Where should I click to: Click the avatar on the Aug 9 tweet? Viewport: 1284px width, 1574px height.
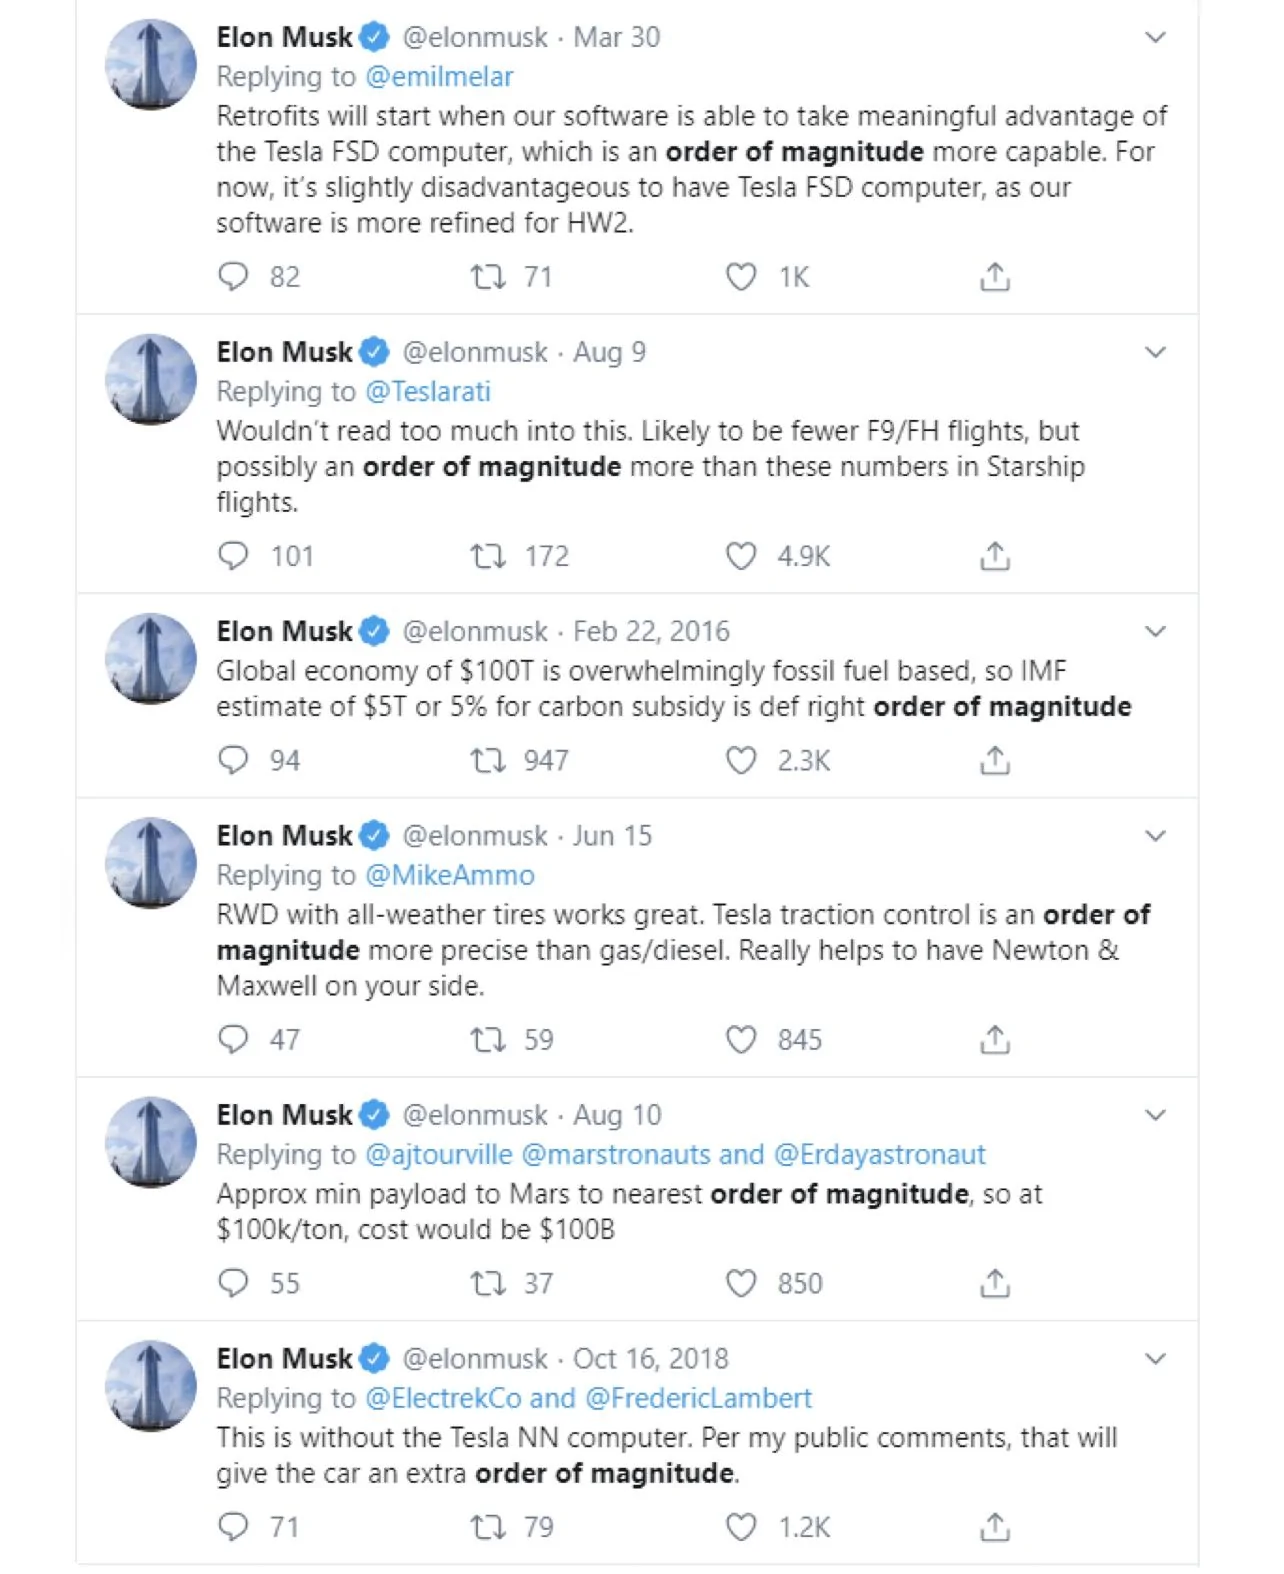151,379
